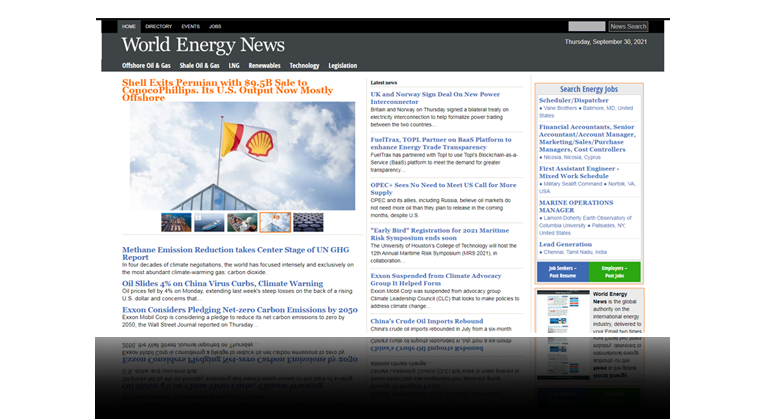Click Vane Brothers Baltimore location text
The image size is (766, 419).
click(x=586, y=112)
